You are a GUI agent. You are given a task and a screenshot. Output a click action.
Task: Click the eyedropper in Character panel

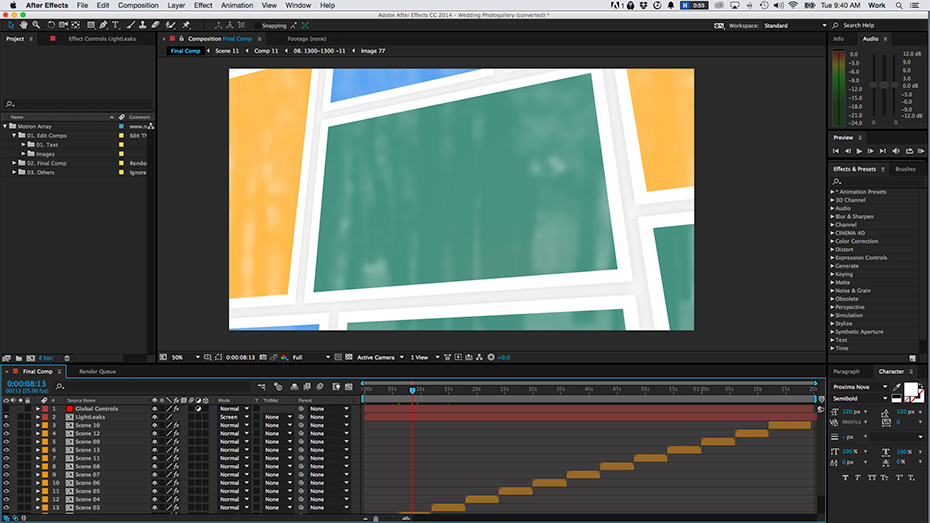(x=897, y=387)
